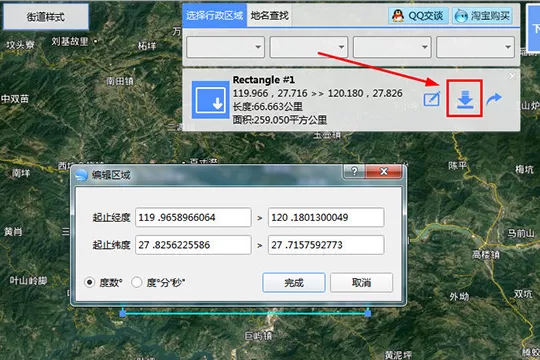Click the 巨屿镇 map label
This screenshot has height=360, width=540.
[258, 336]
